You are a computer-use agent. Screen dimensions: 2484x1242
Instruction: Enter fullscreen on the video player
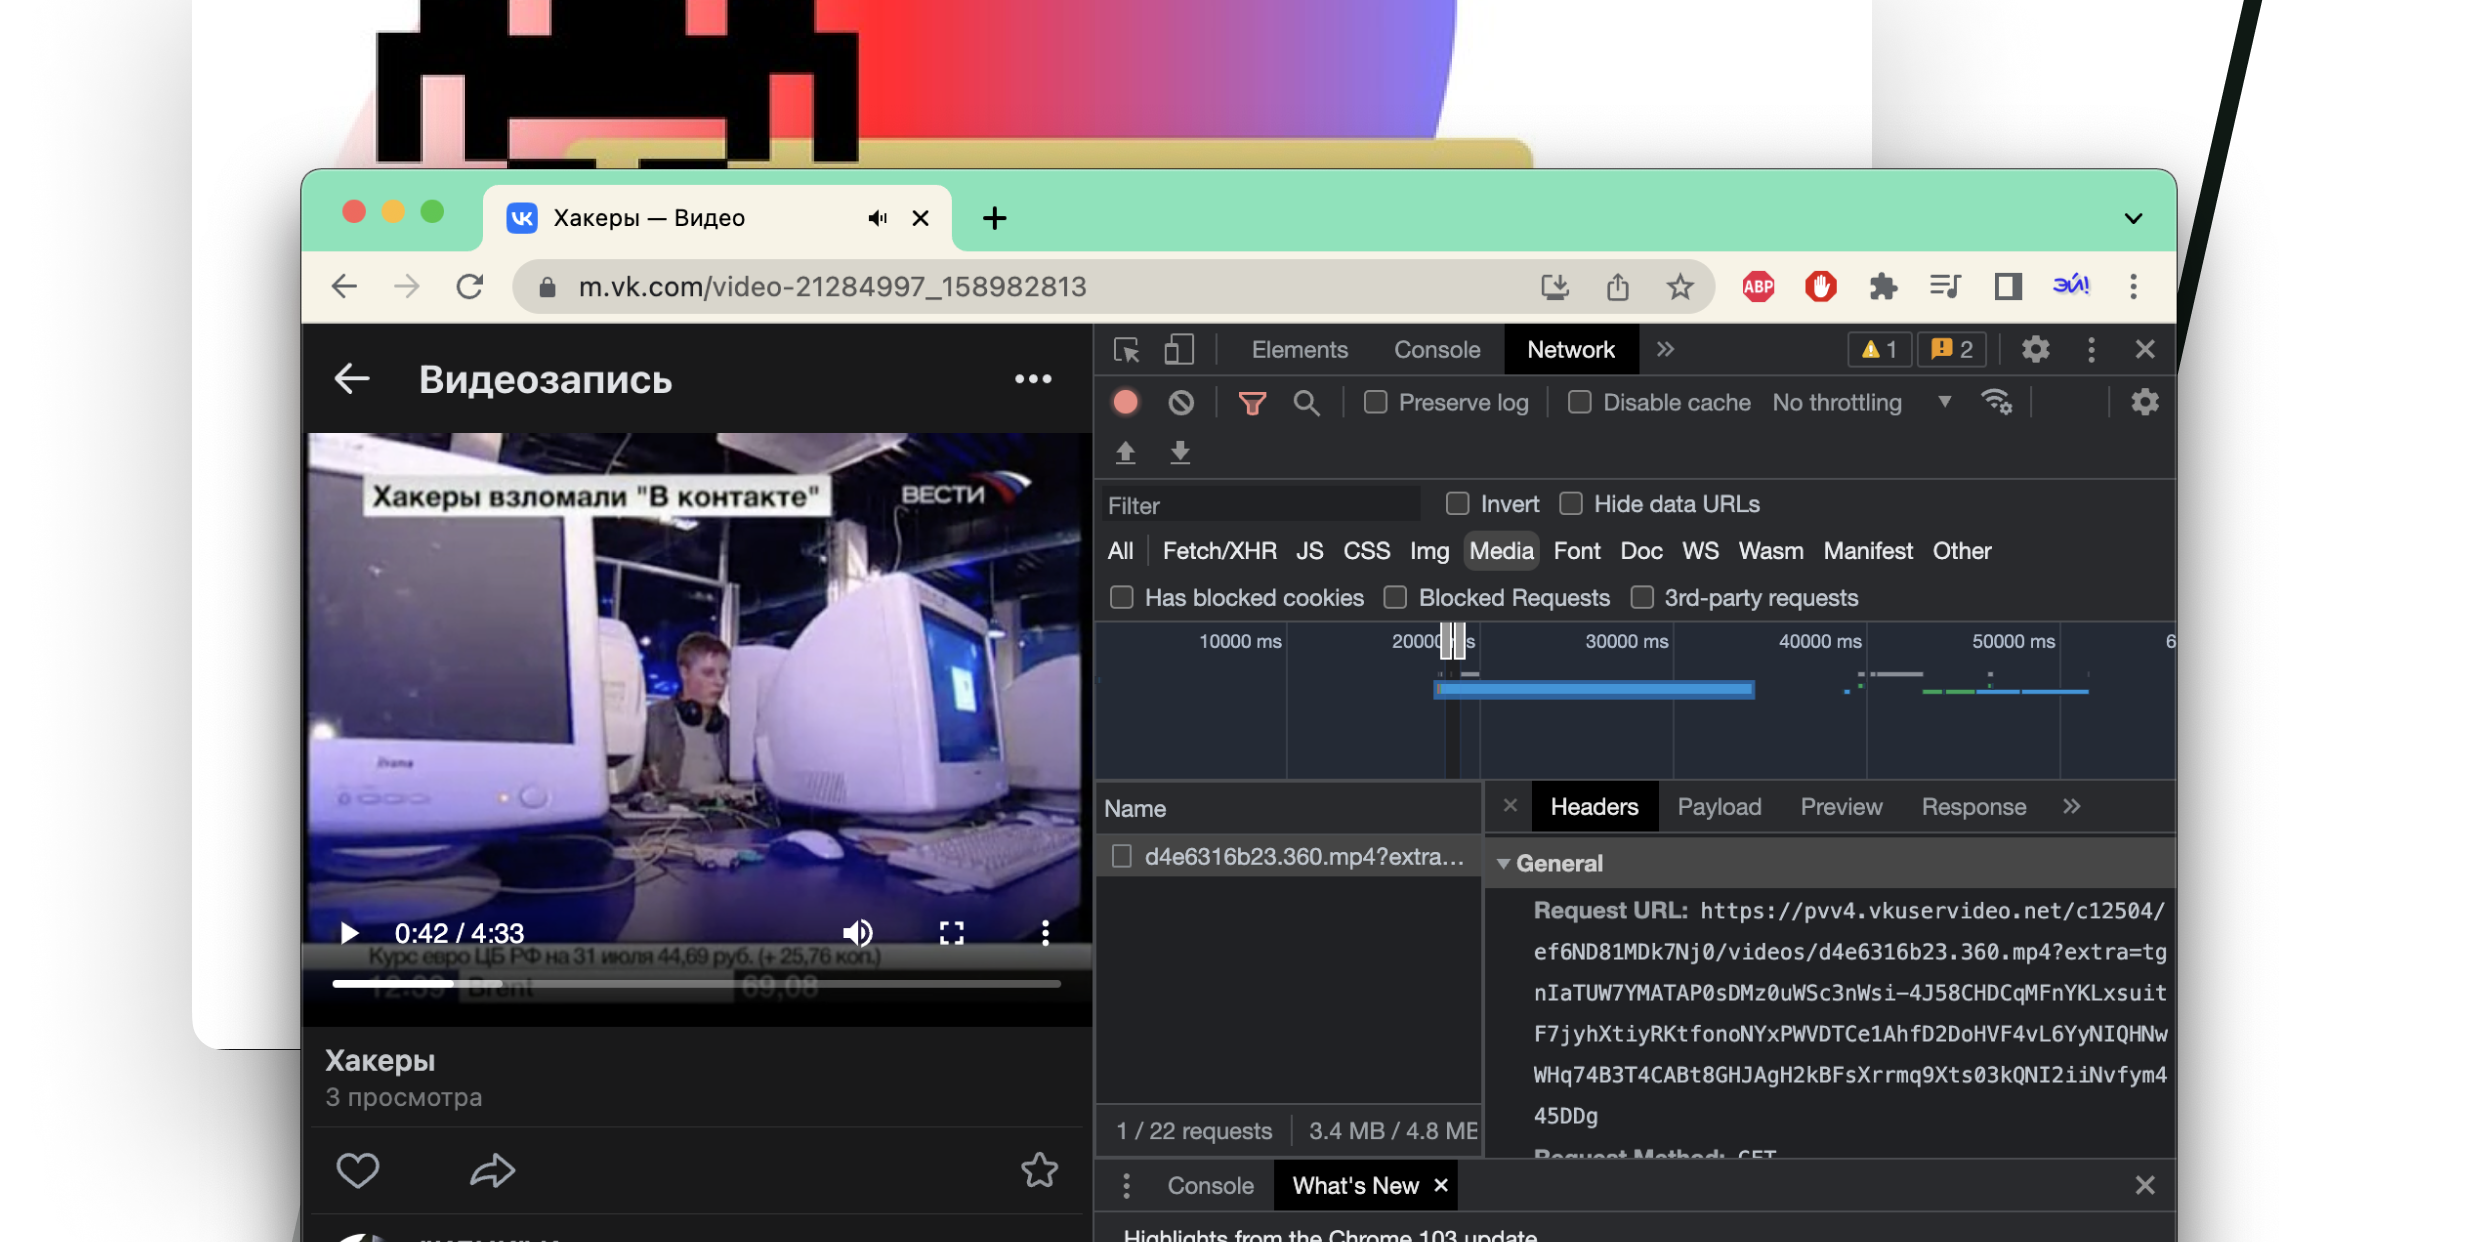click(951, 933)
